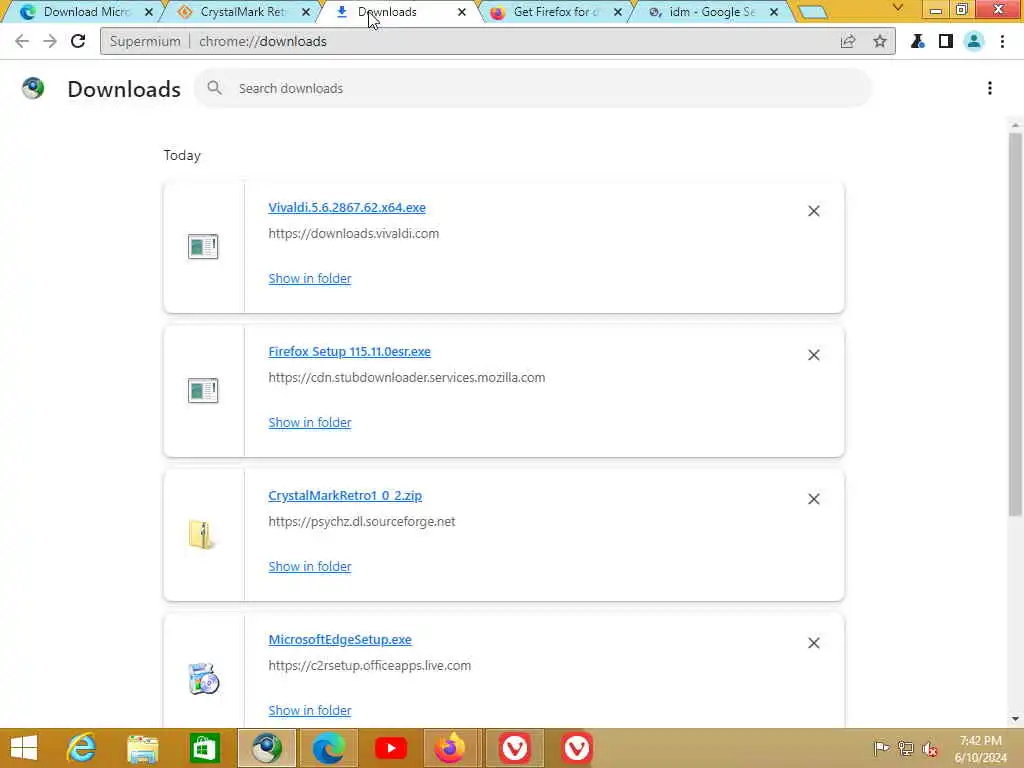Click the first Vivaldi taskbar icon
Screen dimensions: 1024x768
pyautogui.click(x=515, y=748)
